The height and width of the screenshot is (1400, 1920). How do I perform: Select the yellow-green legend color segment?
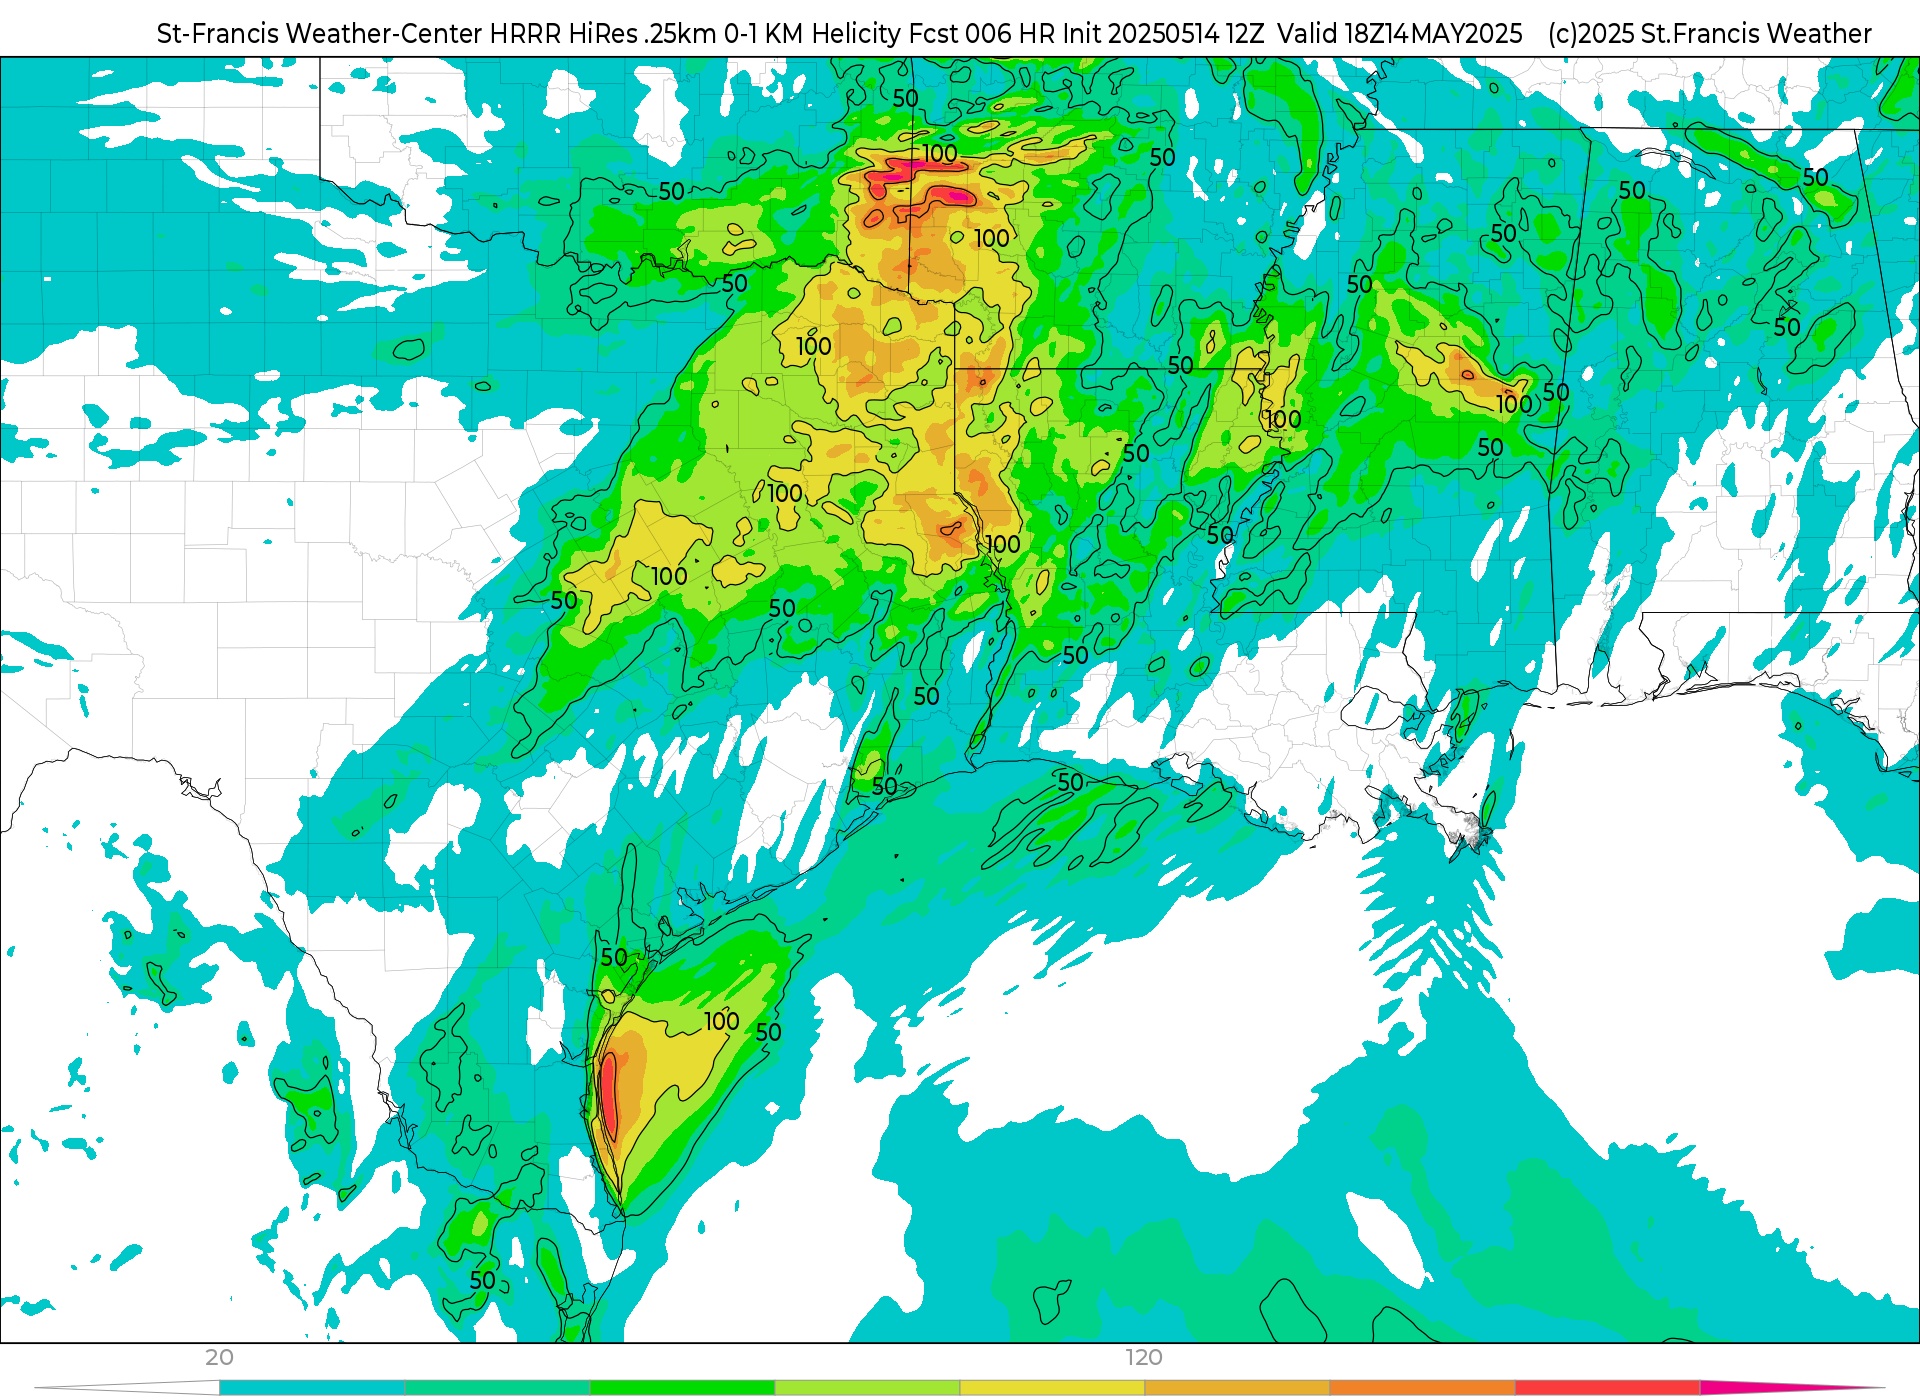pyautogui.click(x=867, y=1388)
